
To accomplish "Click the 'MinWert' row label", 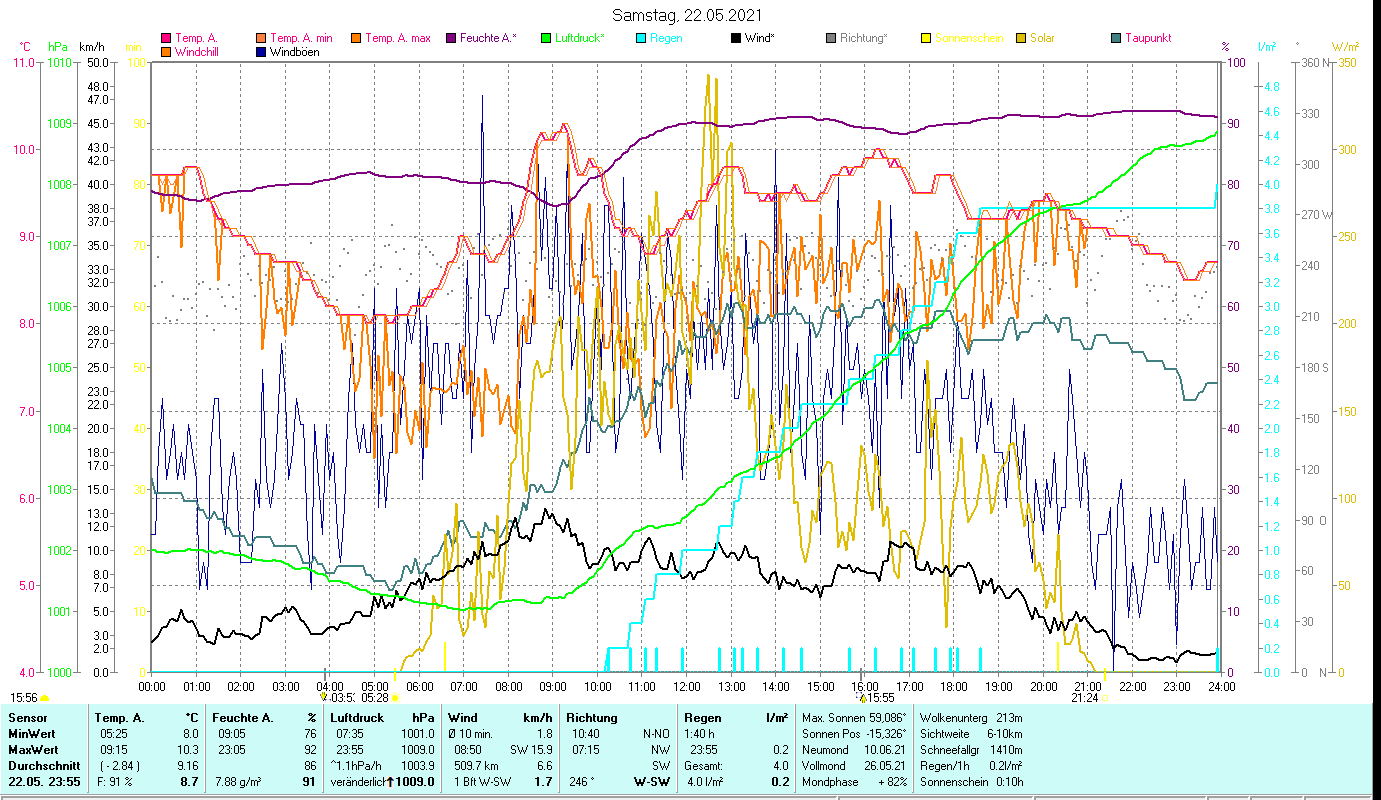I will [x=32, y=734].
